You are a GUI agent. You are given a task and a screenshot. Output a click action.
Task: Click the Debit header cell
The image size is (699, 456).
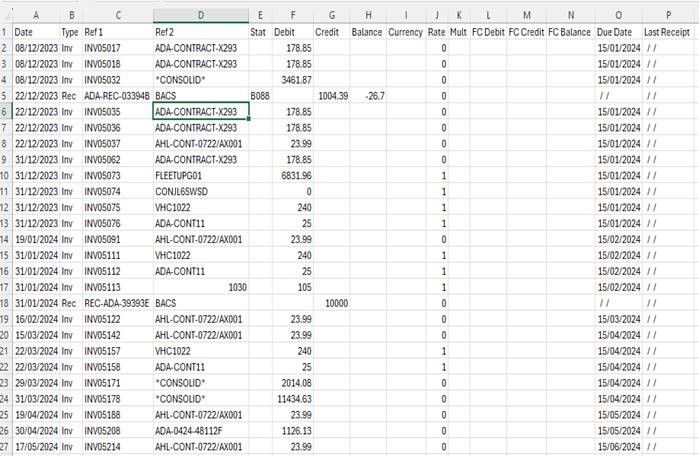293,32
